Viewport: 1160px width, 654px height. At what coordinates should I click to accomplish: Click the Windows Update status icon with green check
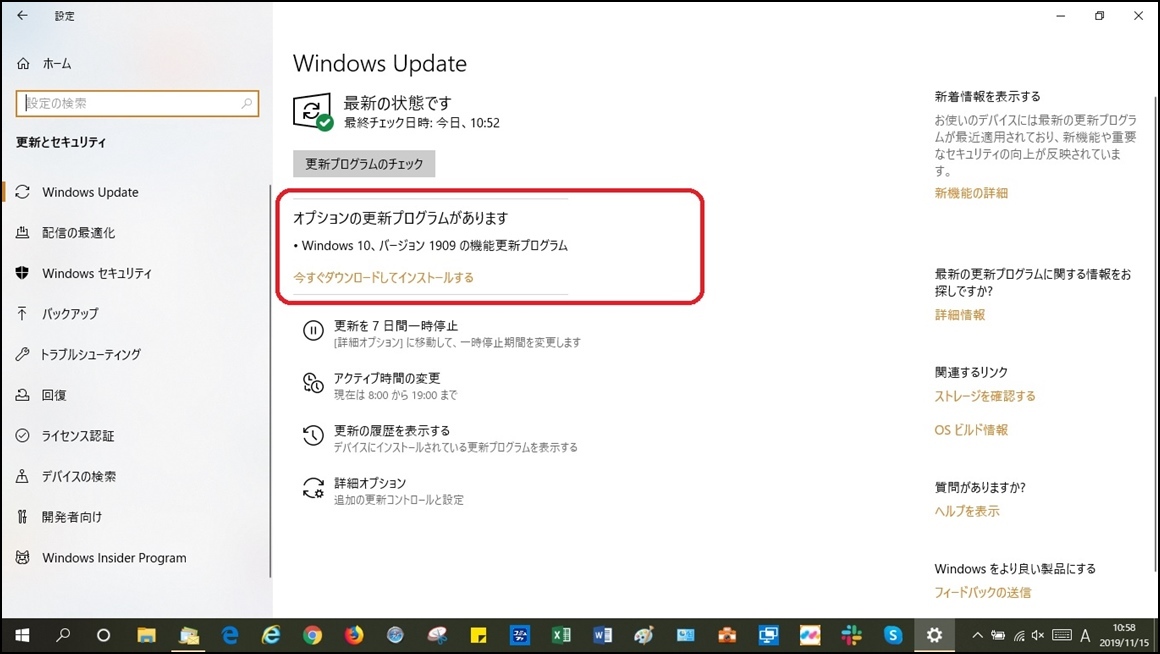[313, 112]
